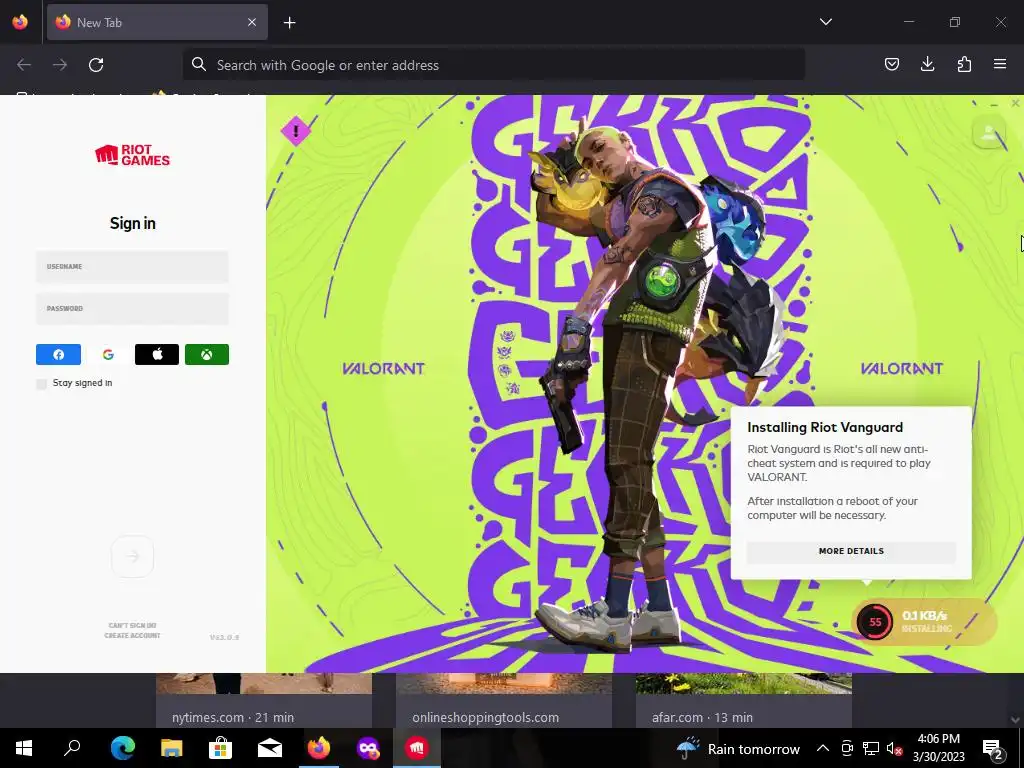Screen dimensions: 1024x768
Task: Open the Firefox Downloads panel
Action: [x=927, y=64]
